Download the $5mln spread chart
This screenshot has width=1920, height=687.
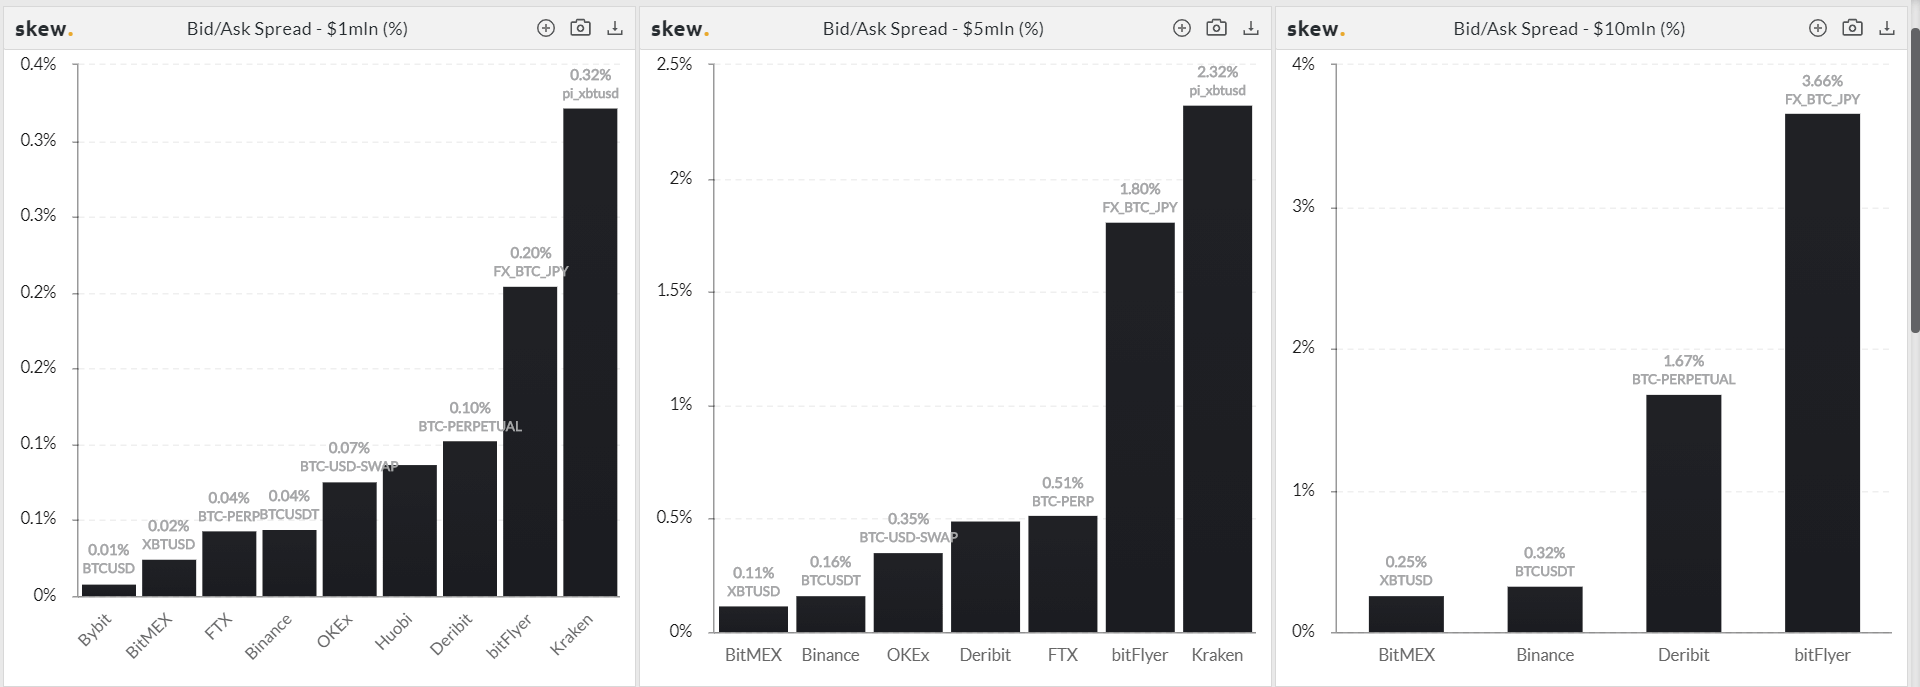coord(1251,28)
